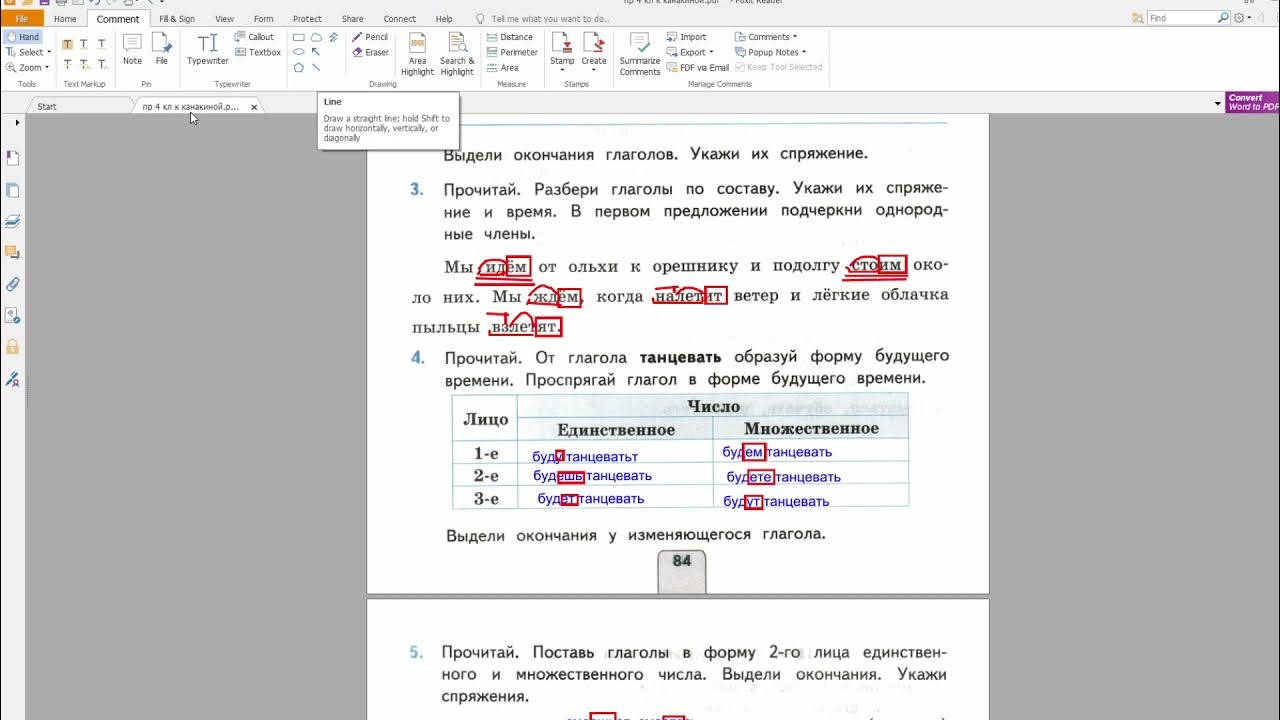Select the Arrow drawing tool

point(316,52)
